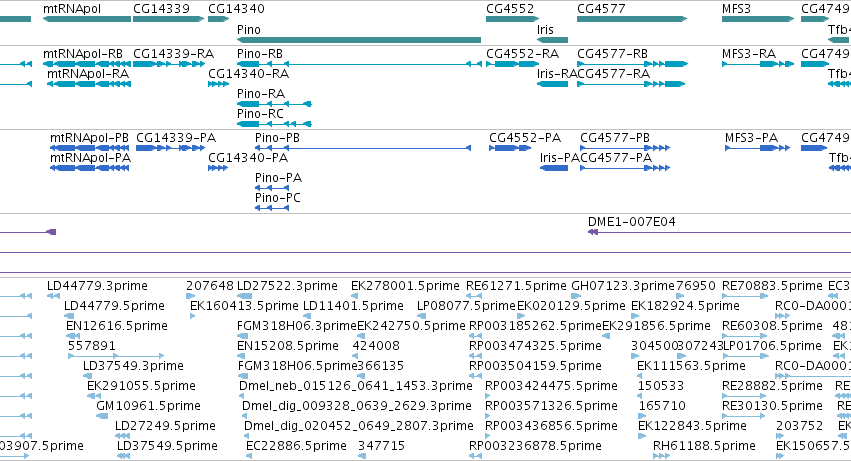
Task: Select transcript mtRNApol-RA
Action: coord(88,74)
